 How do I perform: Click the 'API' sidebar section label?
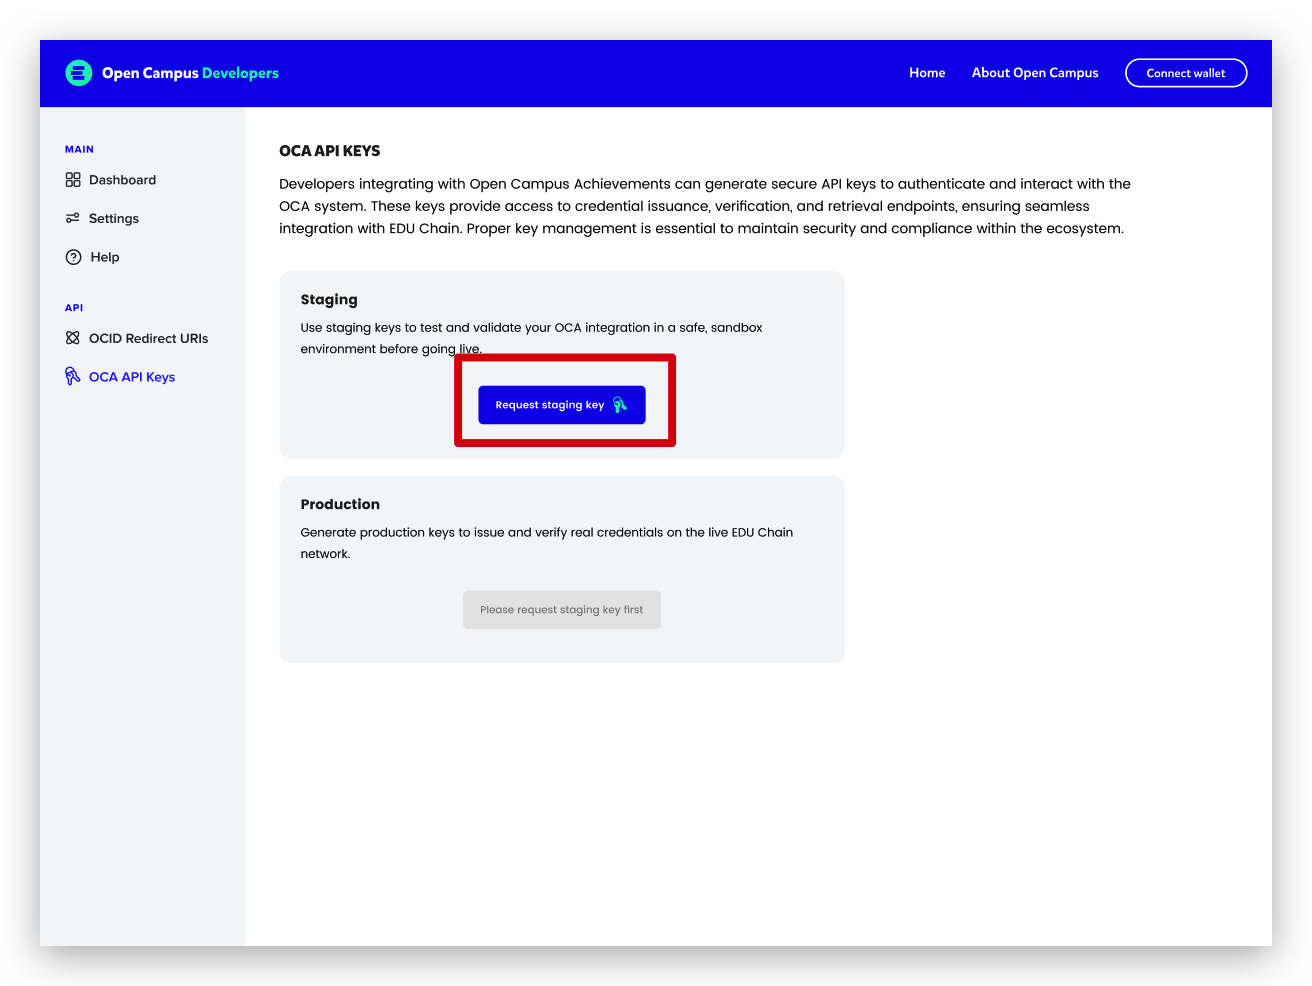click(x=74, y=308)
